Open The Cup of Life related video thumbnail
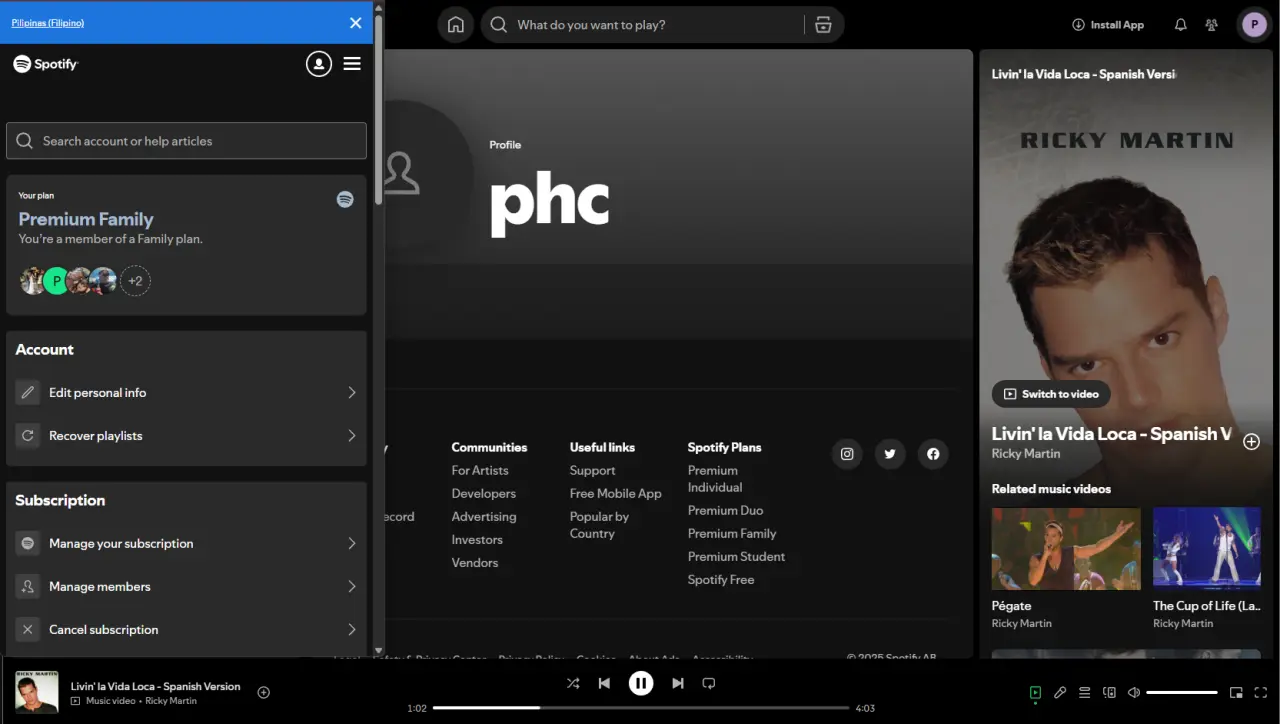The height and width of the screenshot is (724, 1280). [x=1207, y=549]
